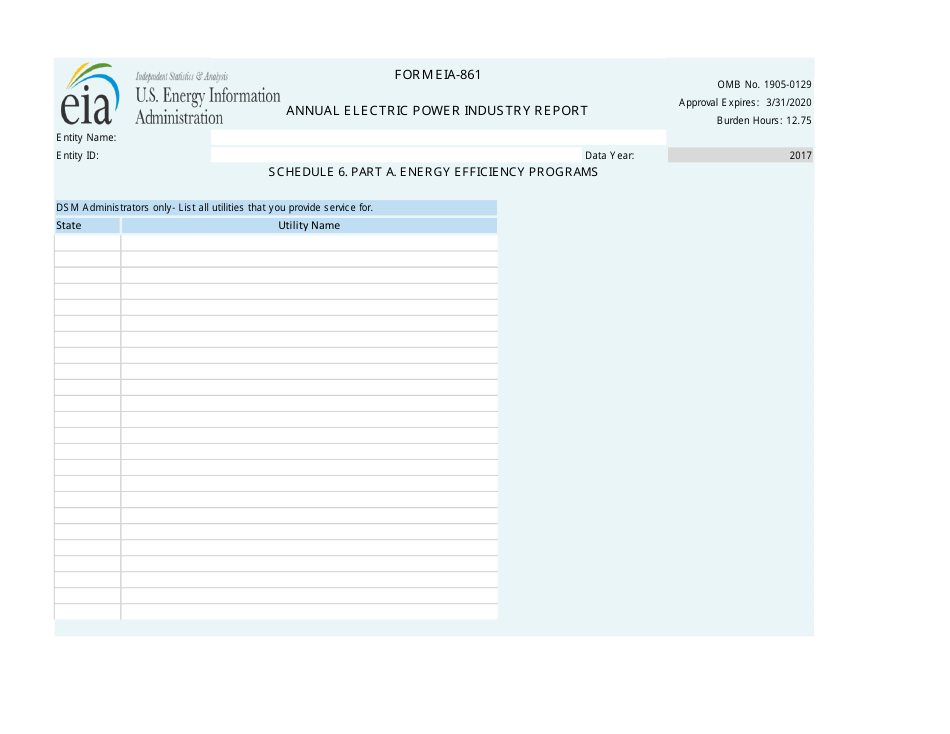The width and height of the screenshot is (950, 734).
Task: Click the DSM Administrators instruction banner
Action: click(275, 207)
